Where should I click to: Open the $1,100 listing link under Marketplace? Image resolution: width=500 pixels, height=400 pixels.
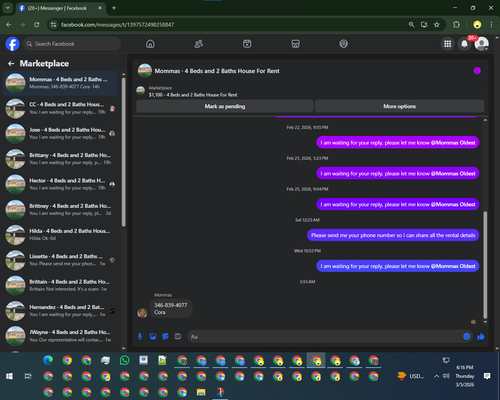[193, 95]
